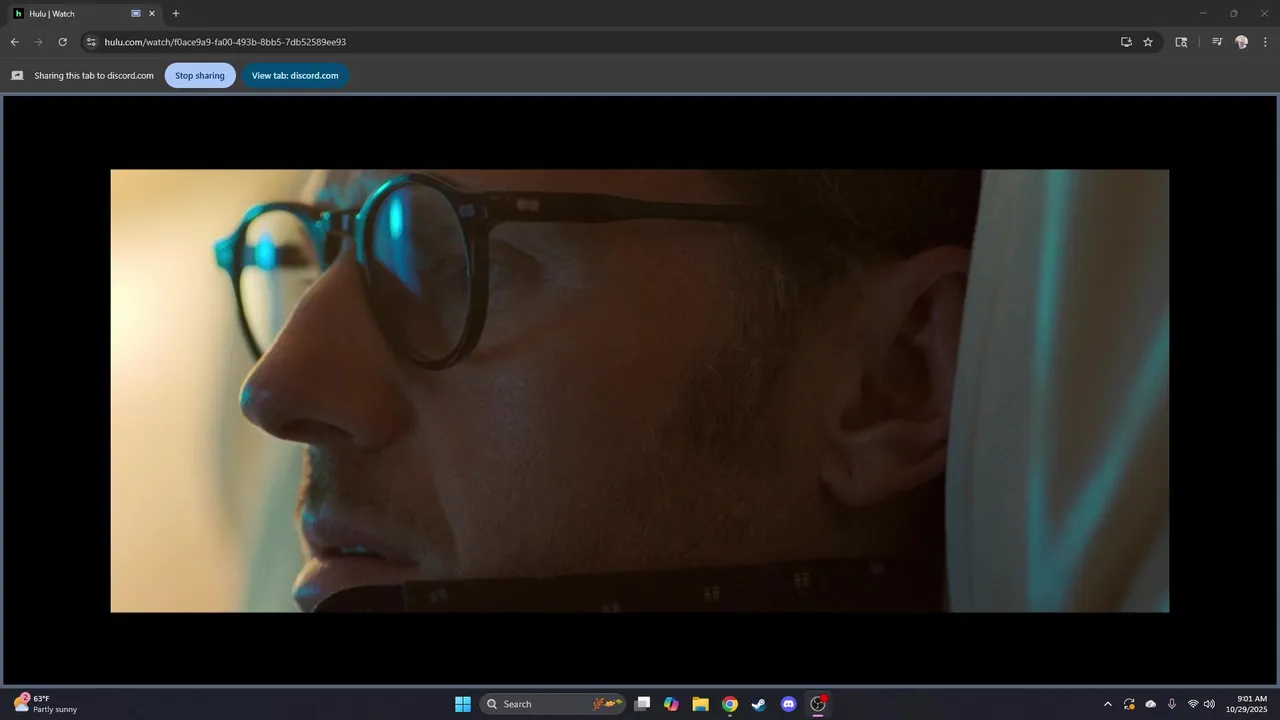Open File Explorer from the taskbar
Screen dimensions: 1280x720
(700, 704)
